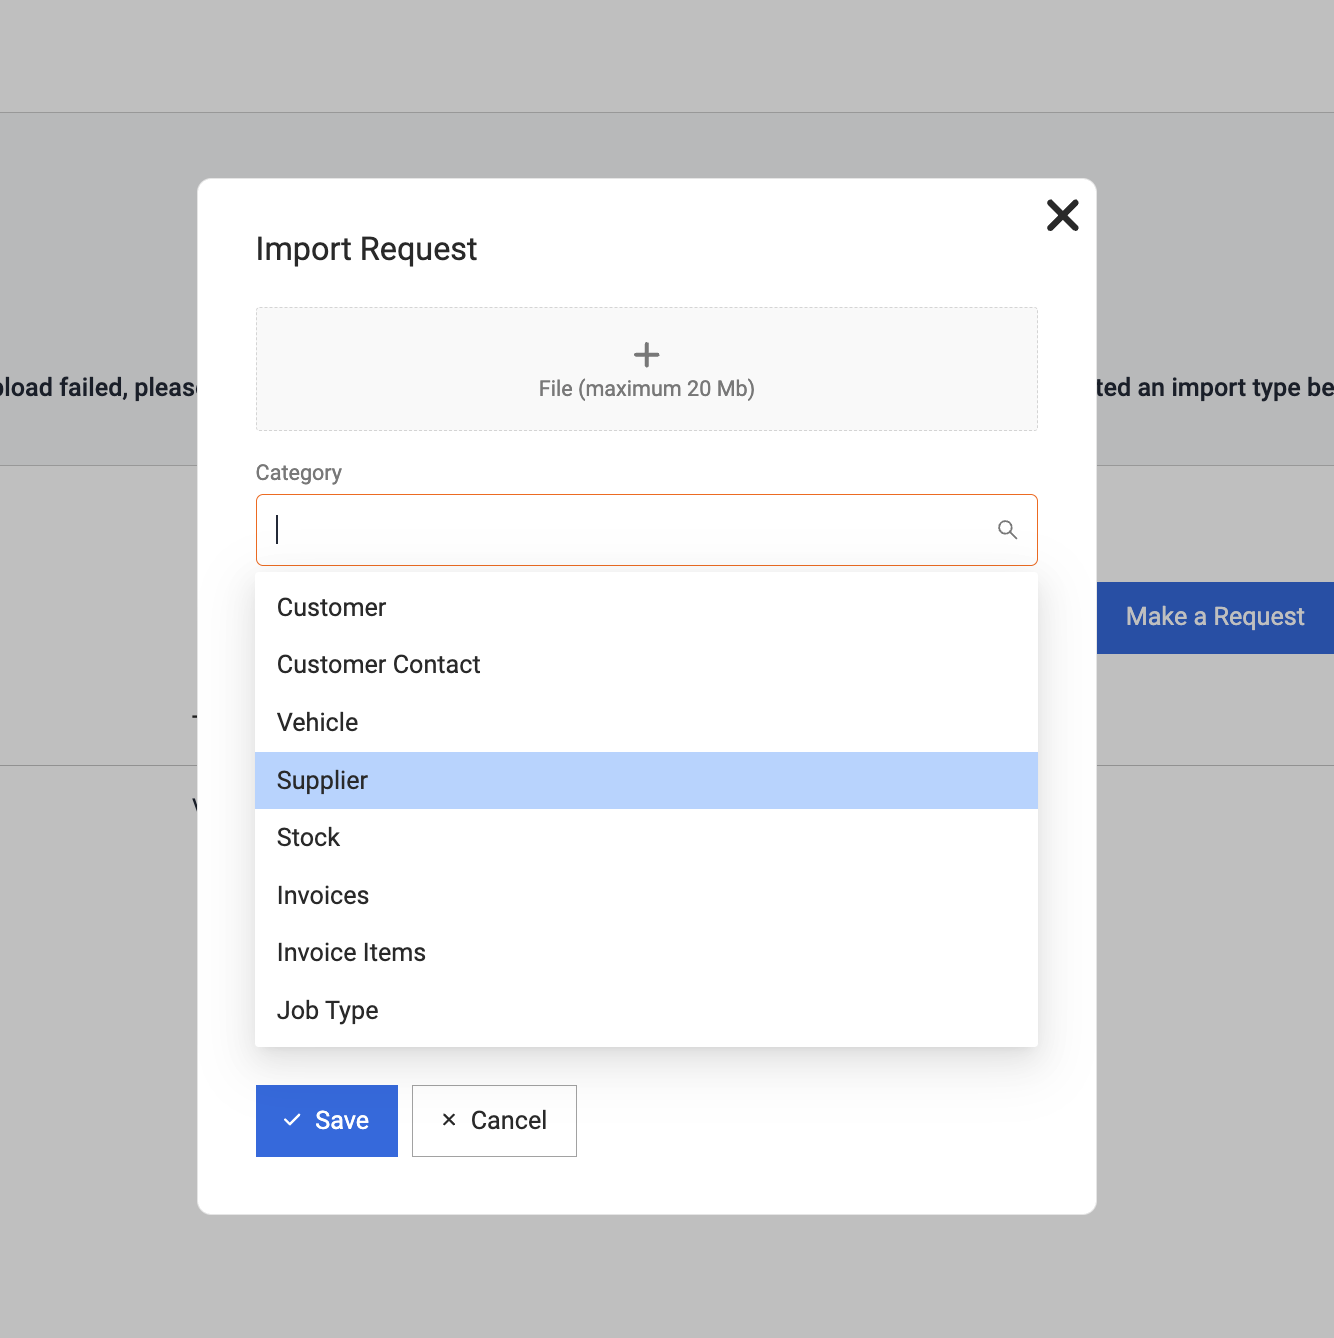The width and height of the screenshot is (1334, 1338).
Task: Select Invoices from the dropdown list
Action: pyautogui.click(x=322, y=896)
